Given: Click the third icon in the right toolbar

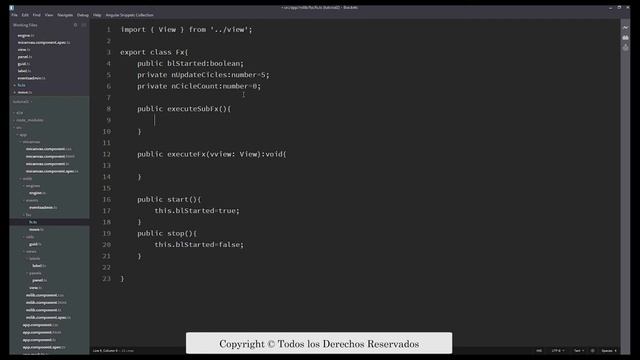Looking at the screenshot, I should [x=625, y=48].
